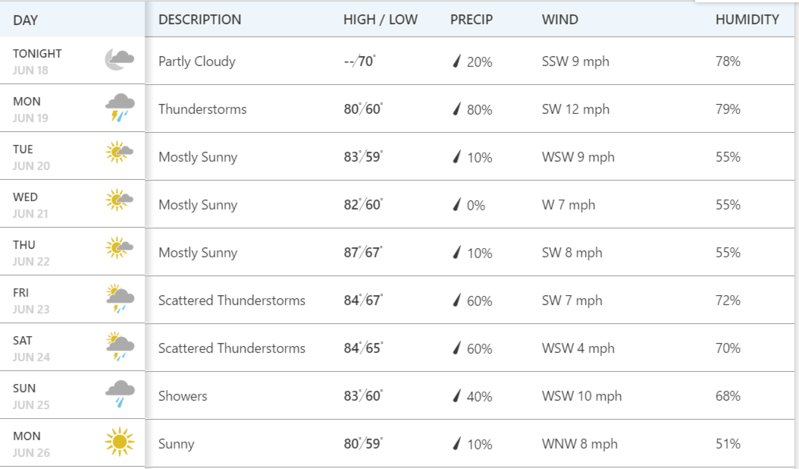799x469 pixels.
Task: Select the DAY column header
Action: (x=25, y=20)
